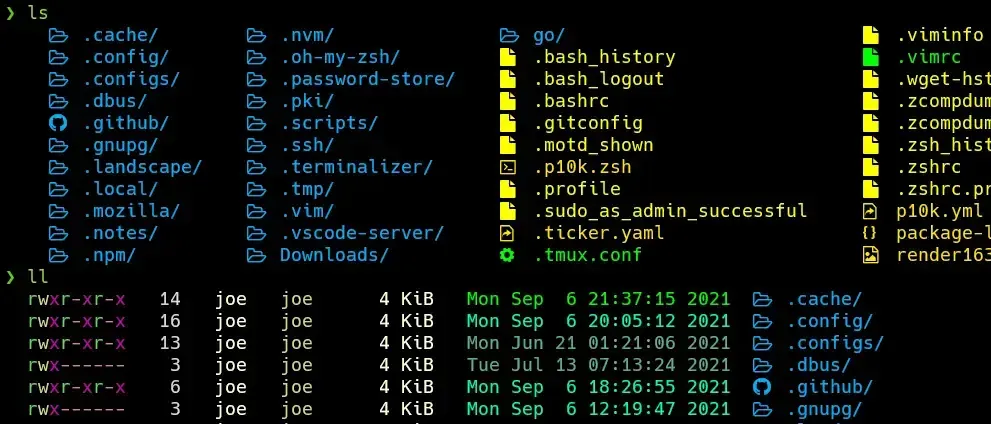Click the image icon beside render163

pos(871,255)
